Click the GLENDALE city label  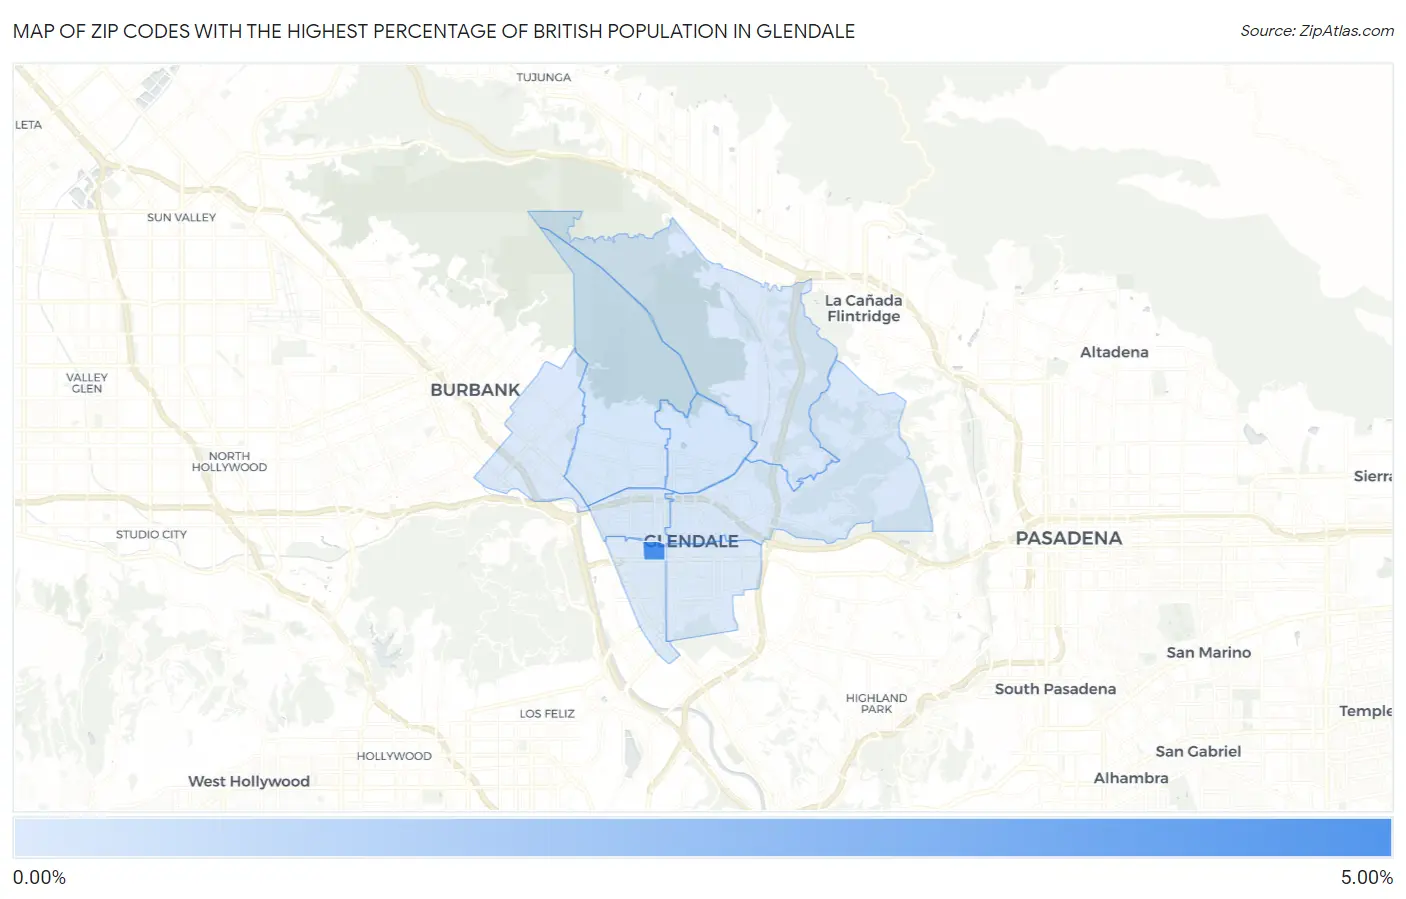tap(691, 541)
